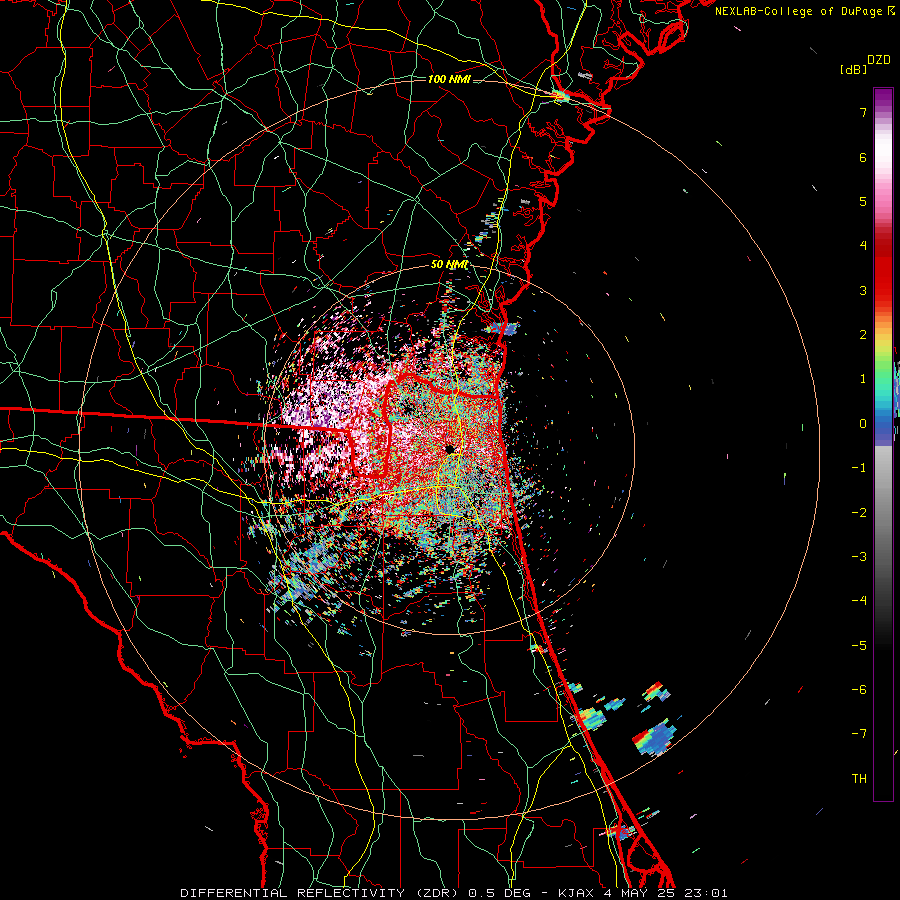
Task: Click the -6 value on the scale
Action: 859,689
